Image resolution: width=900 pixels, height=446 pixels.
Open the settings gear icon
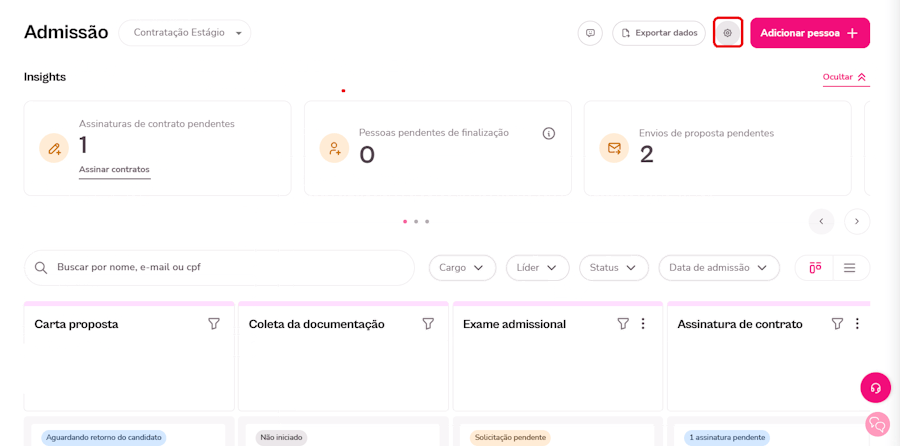tap(728, 33)
